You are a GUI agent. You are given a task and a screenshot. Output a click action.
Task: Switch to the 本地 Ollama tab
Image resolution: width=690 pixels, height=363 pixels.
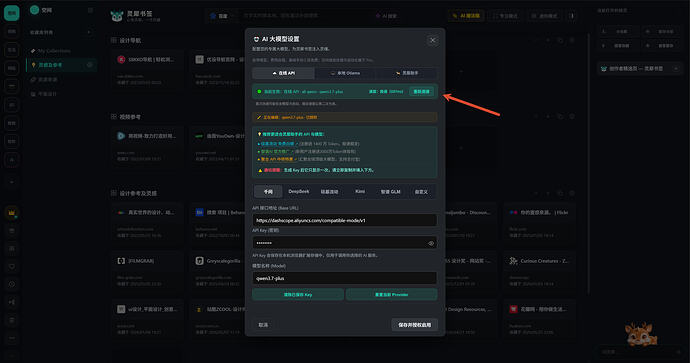[x=345, y=73]
